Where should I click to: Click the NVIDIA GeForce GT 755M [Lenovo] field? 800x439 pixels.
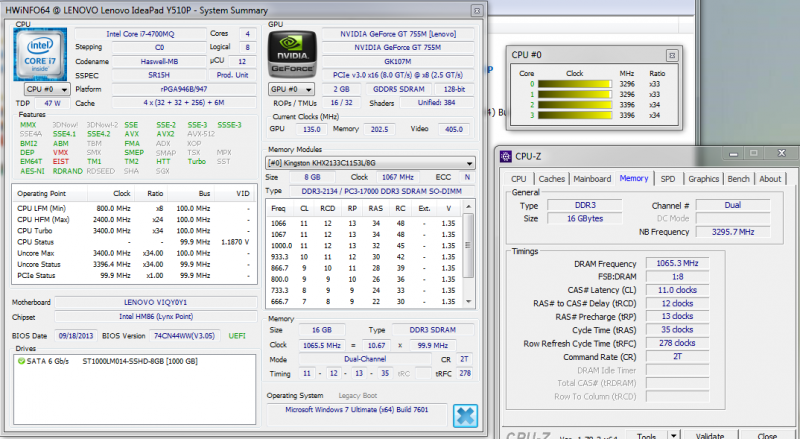[398, 34]
